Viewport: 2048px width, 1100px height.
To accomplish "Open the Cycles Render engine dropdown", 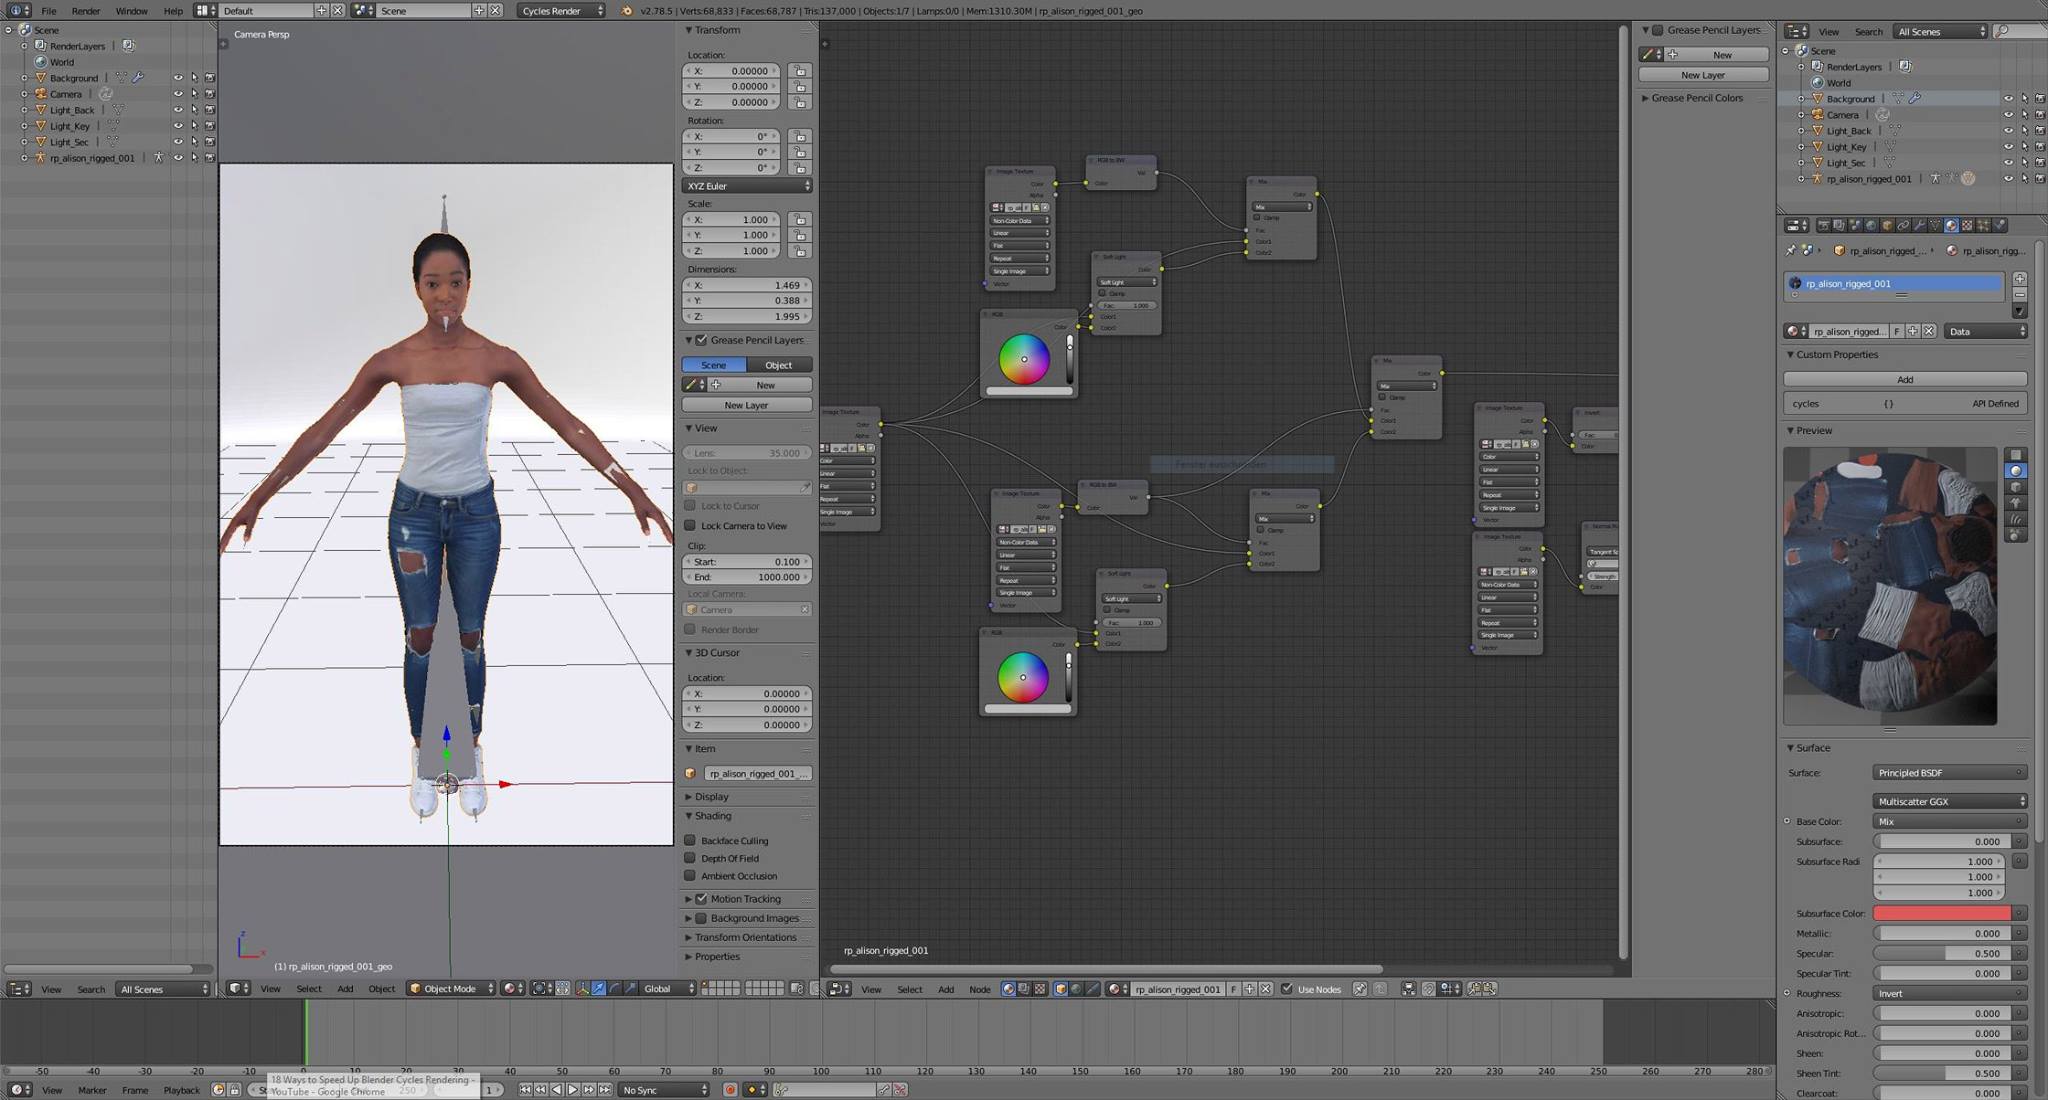I will coord(562,10).
